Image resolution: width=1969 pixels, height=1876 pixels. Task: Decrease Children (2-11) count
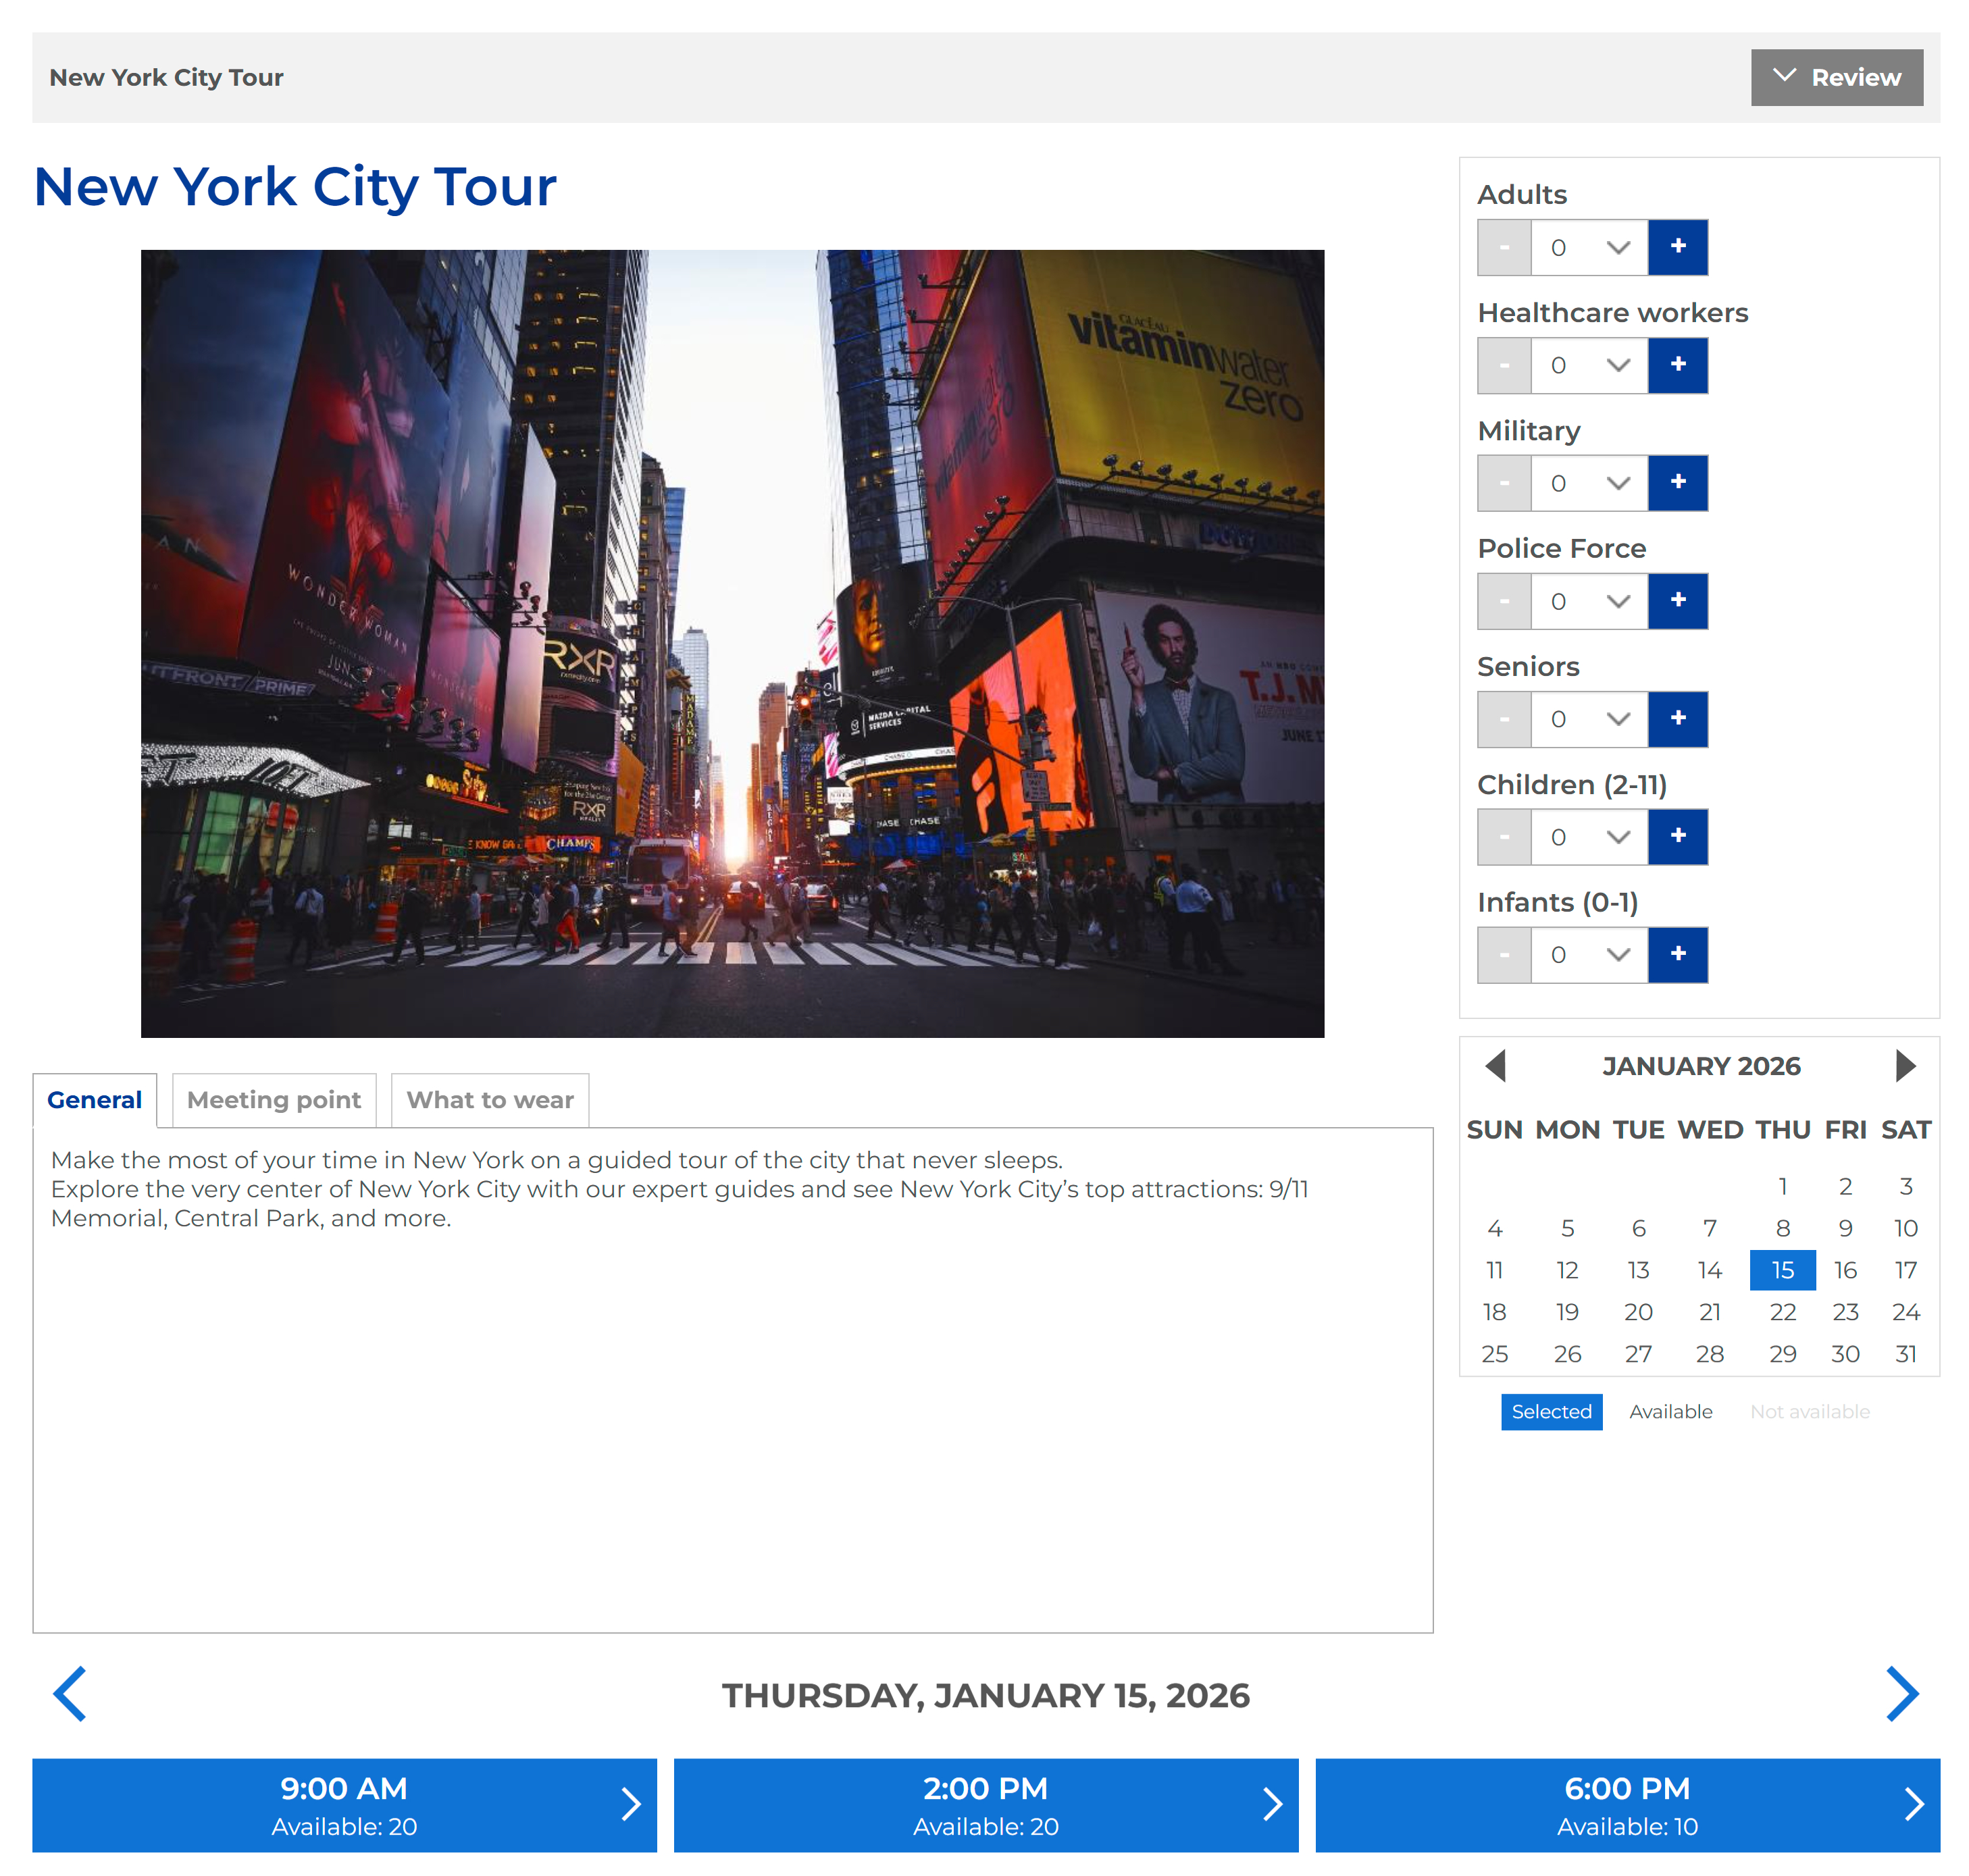(x=1504, y=837)
